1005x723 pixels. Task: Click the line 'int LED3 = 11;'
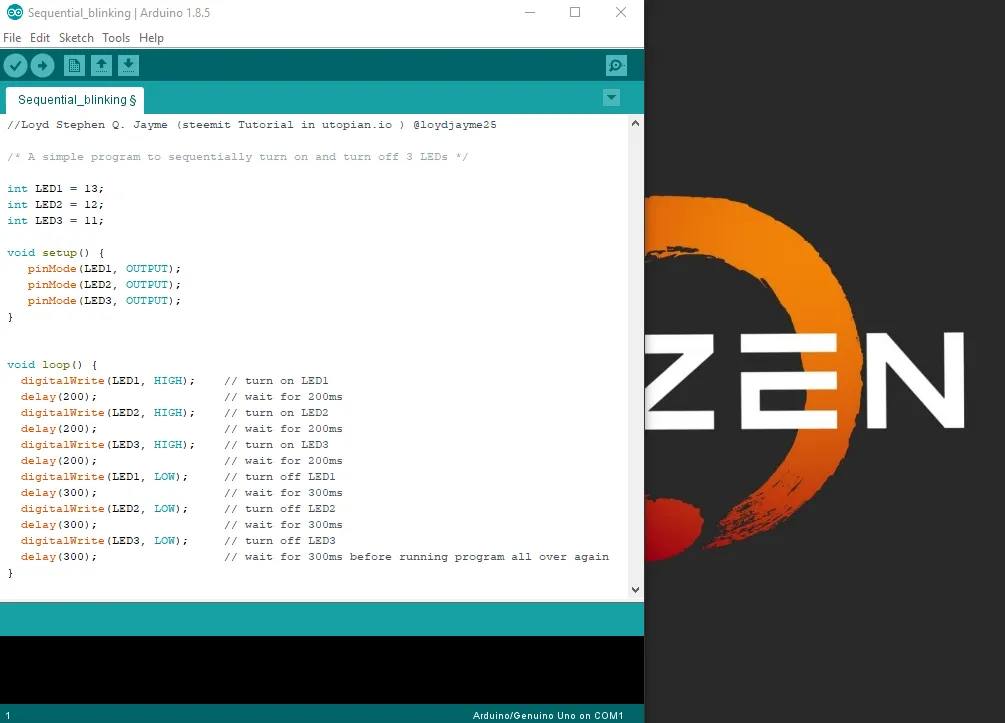(x=55, y=221)
